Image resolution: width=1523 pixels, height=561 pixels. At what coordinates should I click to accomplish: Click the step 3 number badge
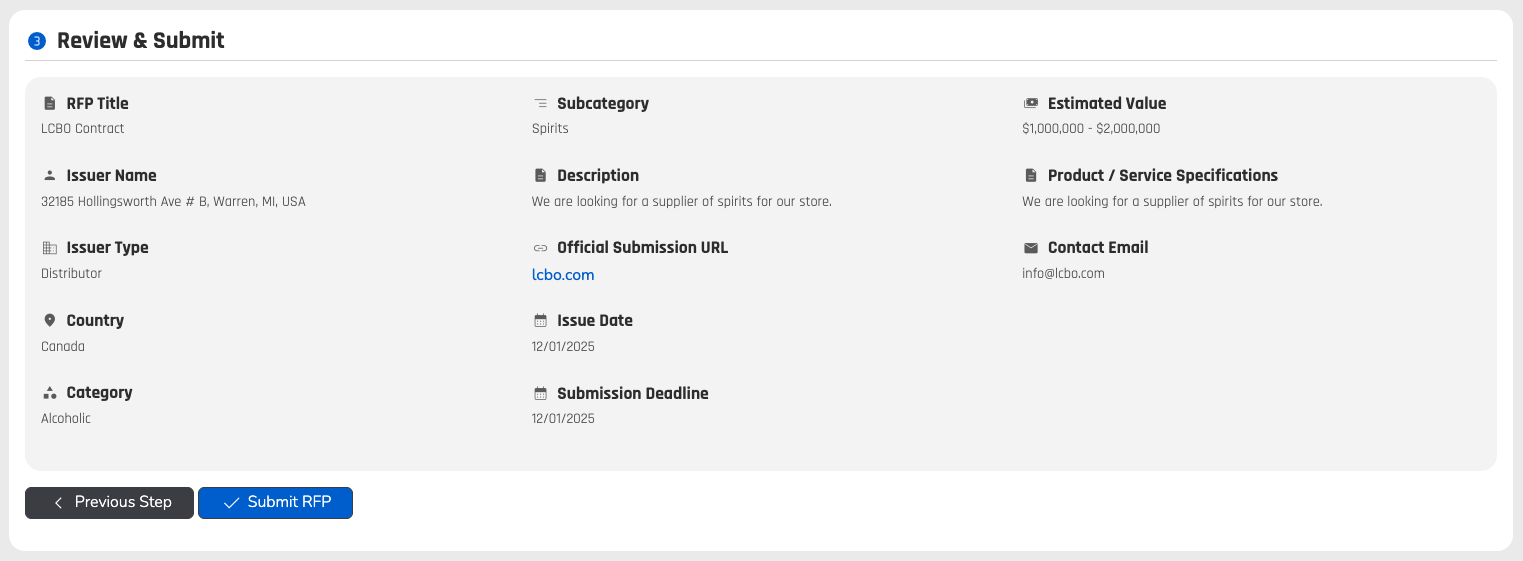point(37,41)
